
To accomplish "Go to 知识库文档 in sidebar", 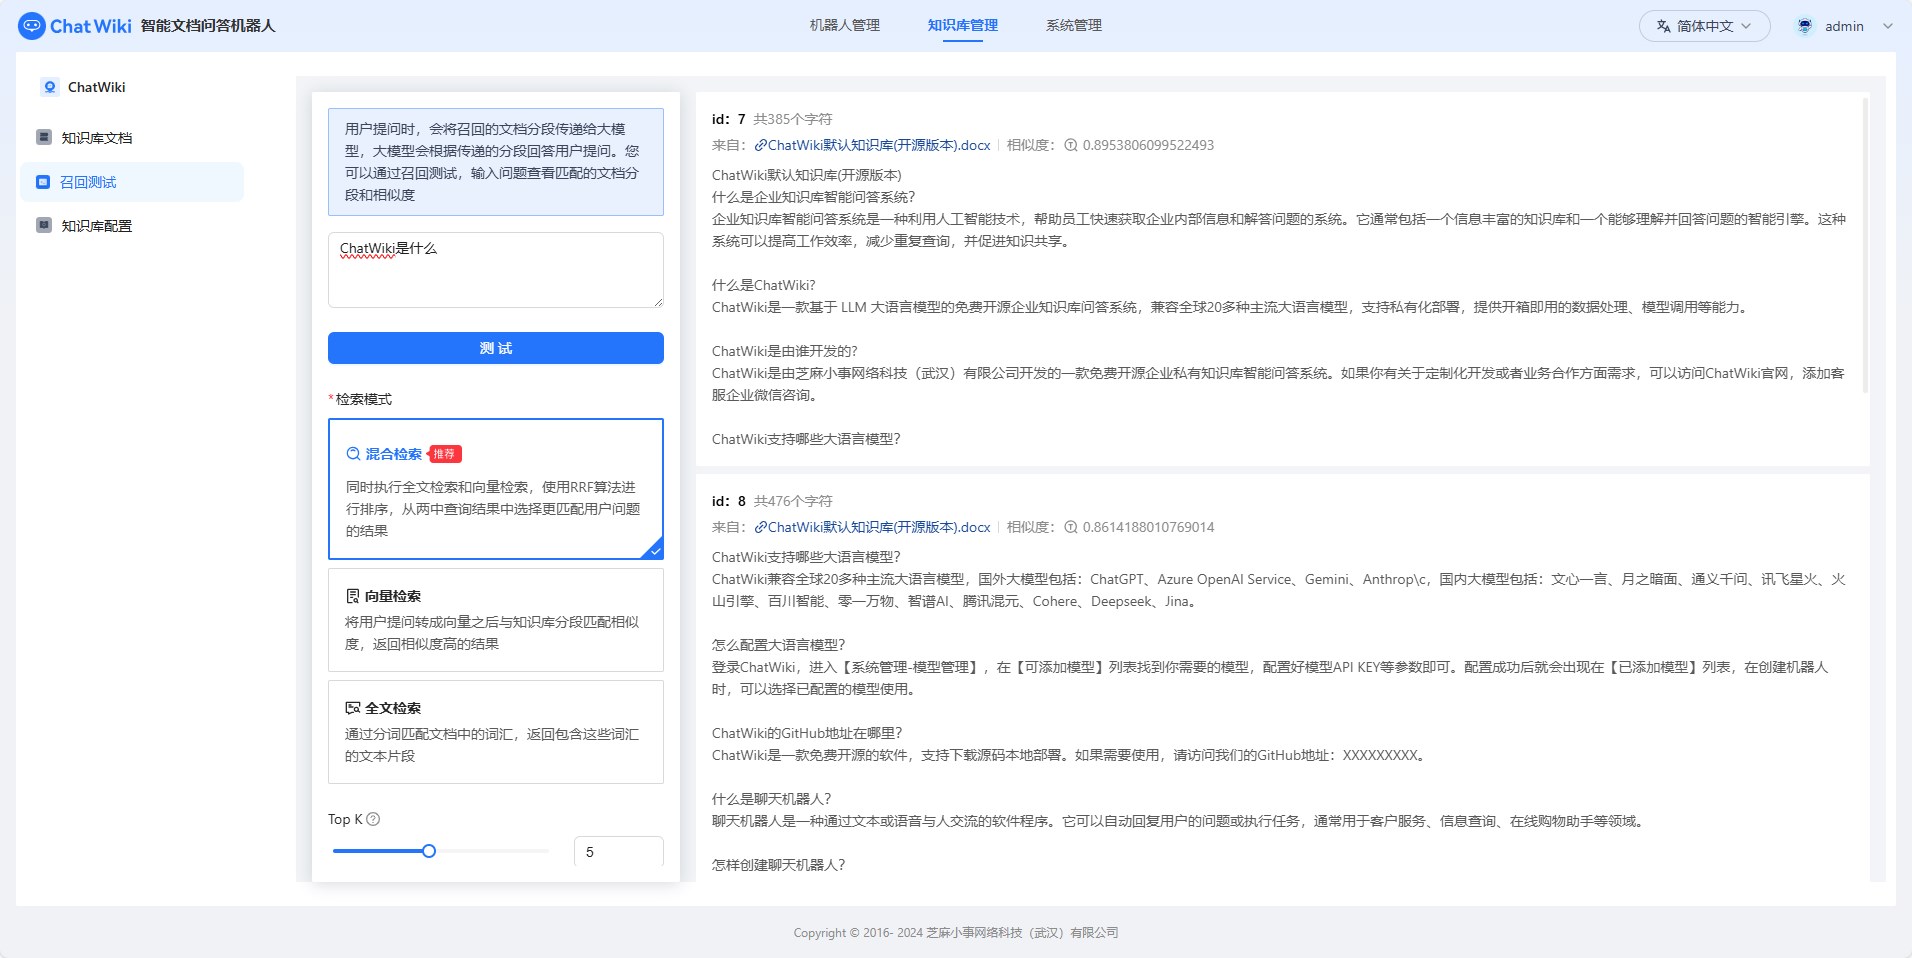I will [x=132, y=138].
